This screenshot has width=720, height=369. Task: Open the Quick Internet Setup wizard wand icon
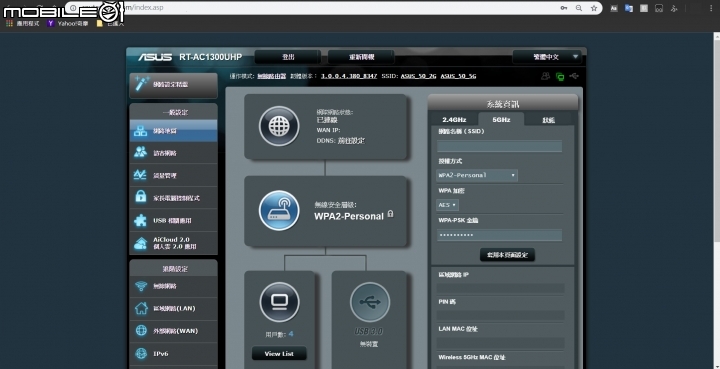[173, 85]
